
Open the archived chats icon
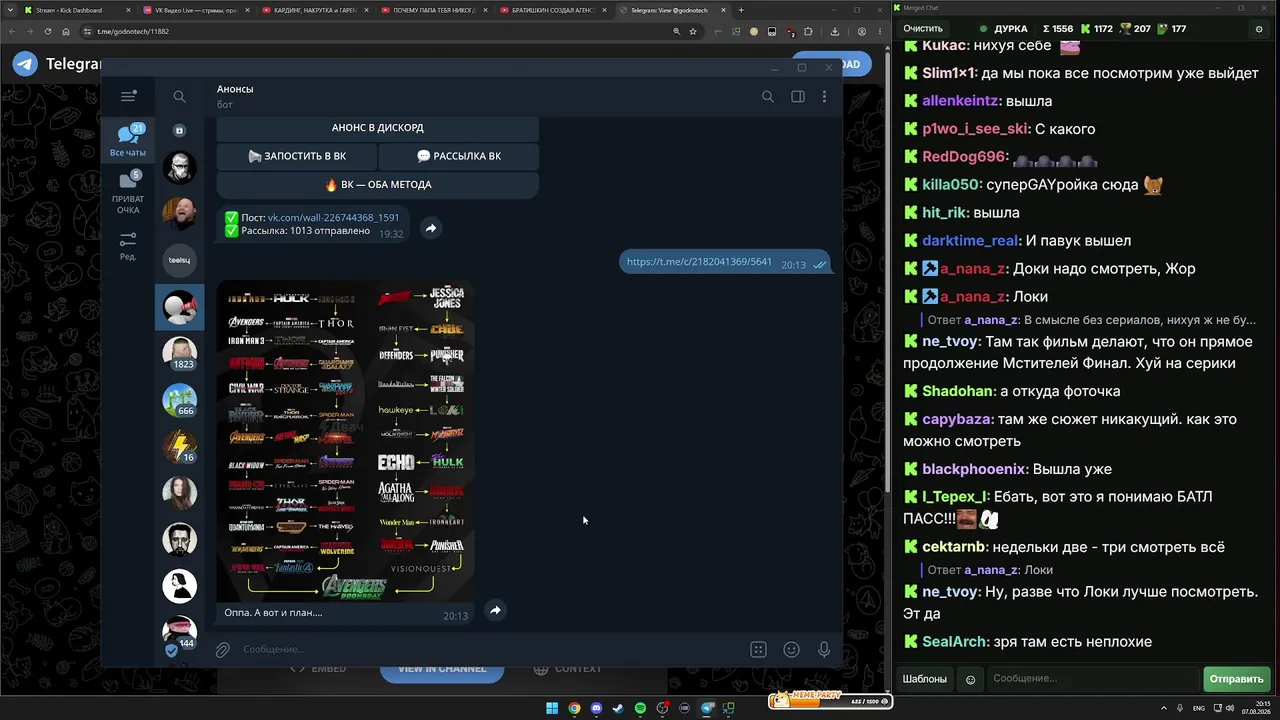click(x=180, y=130)
